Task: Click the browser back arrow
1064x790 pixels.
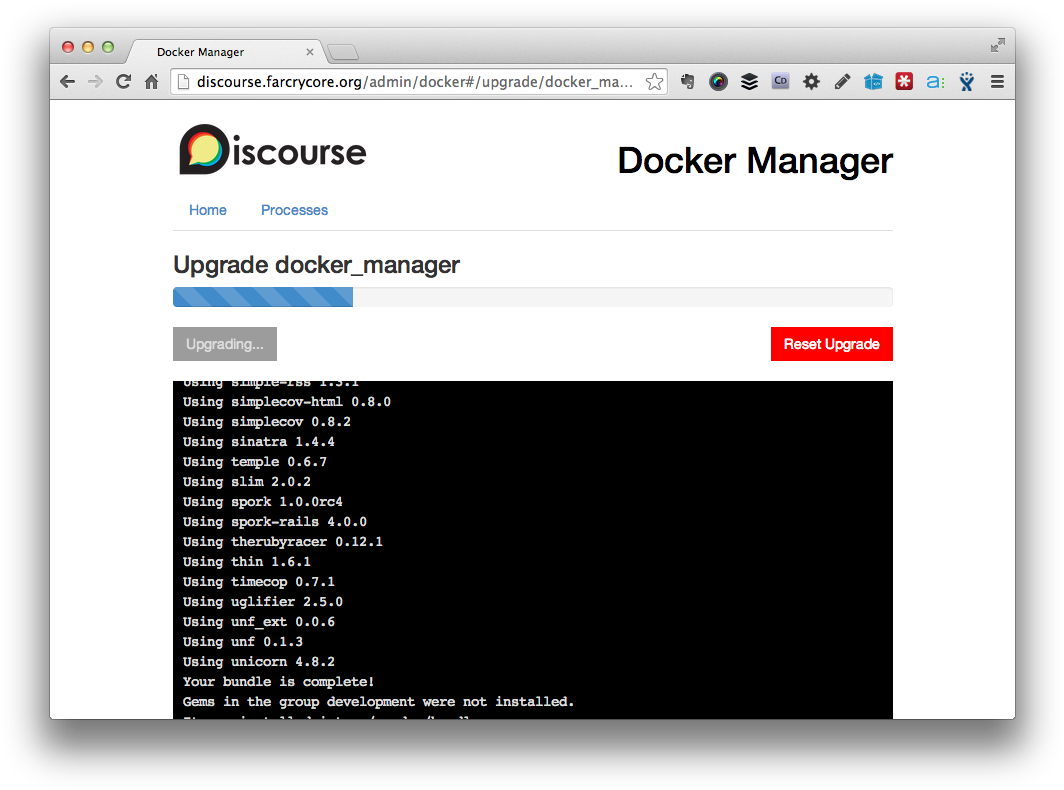Action: click(x=66, y=82)
